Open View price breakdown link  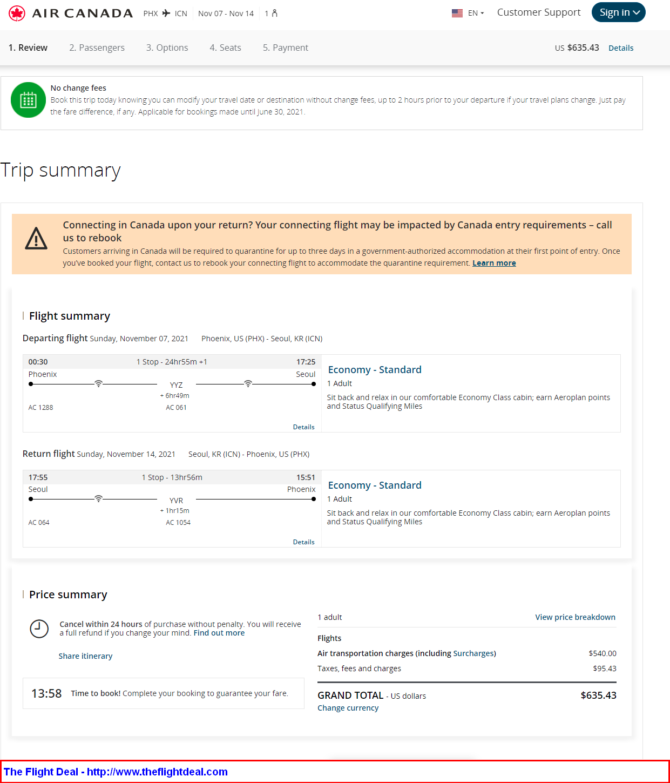tap(575, 617)
